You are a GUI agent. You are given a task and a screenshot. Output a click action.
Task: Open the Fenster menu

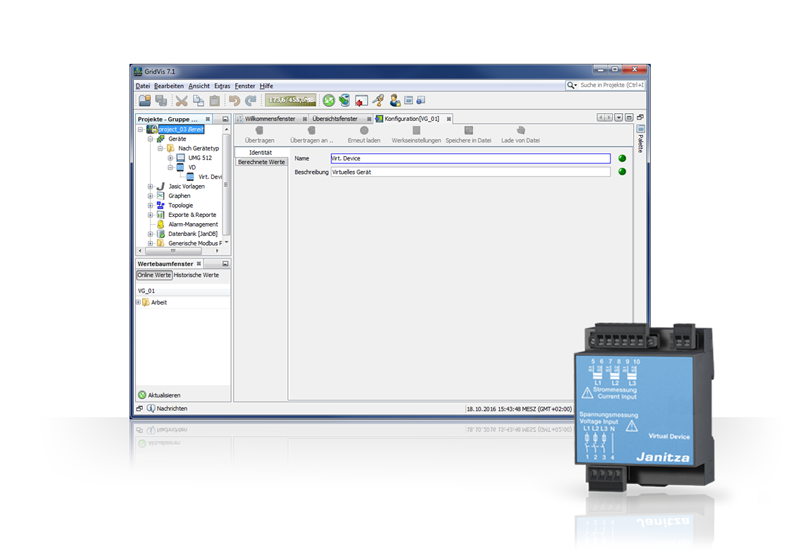(245, 86)
